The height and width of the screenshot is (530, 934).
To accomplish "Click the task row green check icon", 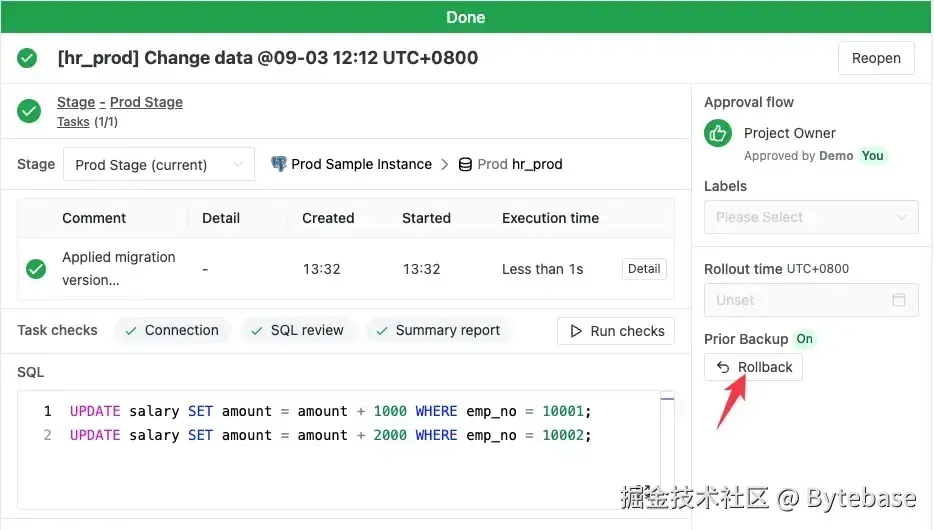I will (x=36, y=269).
